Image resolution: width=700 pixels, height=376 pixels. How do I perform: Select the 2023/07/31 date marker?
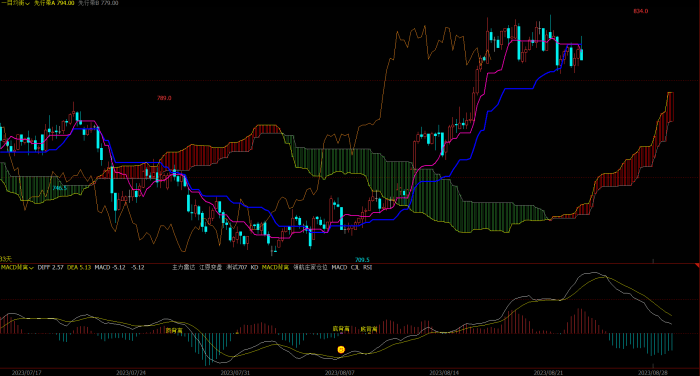pos(235,372)
